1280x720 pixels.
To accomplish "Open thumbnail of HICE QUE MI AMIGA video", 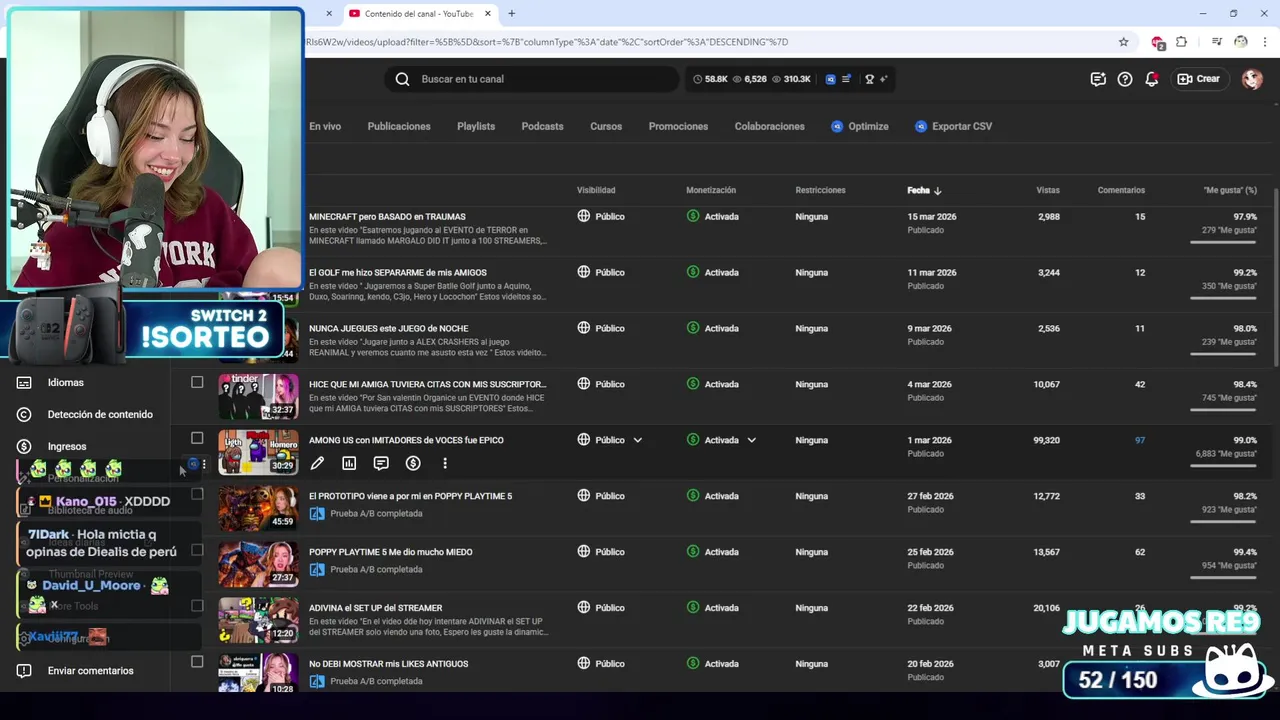I will click(x=258, y=397).
